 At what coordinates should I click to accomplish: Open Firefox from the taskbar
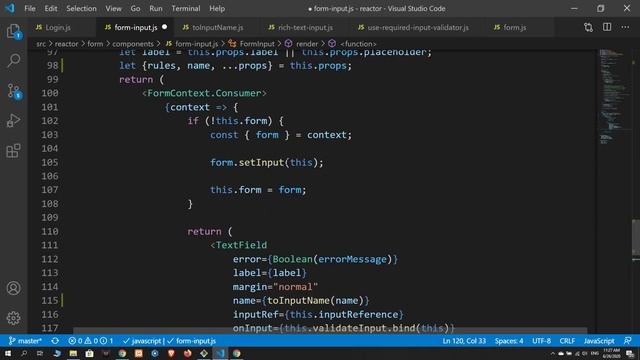coord(187,353)
